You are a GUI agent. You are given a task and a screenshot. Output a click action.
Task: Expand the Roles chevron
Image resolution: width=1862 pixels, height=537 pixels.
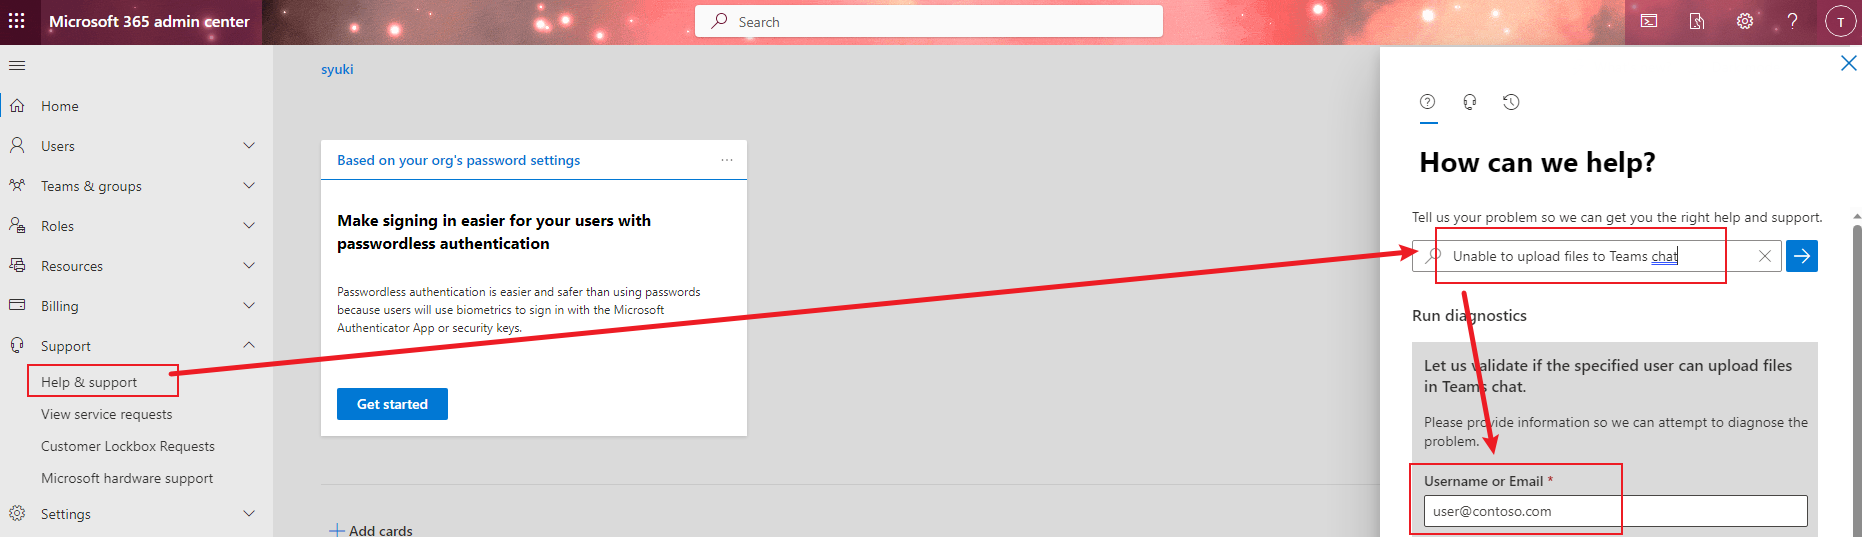(x=249, y=225)
